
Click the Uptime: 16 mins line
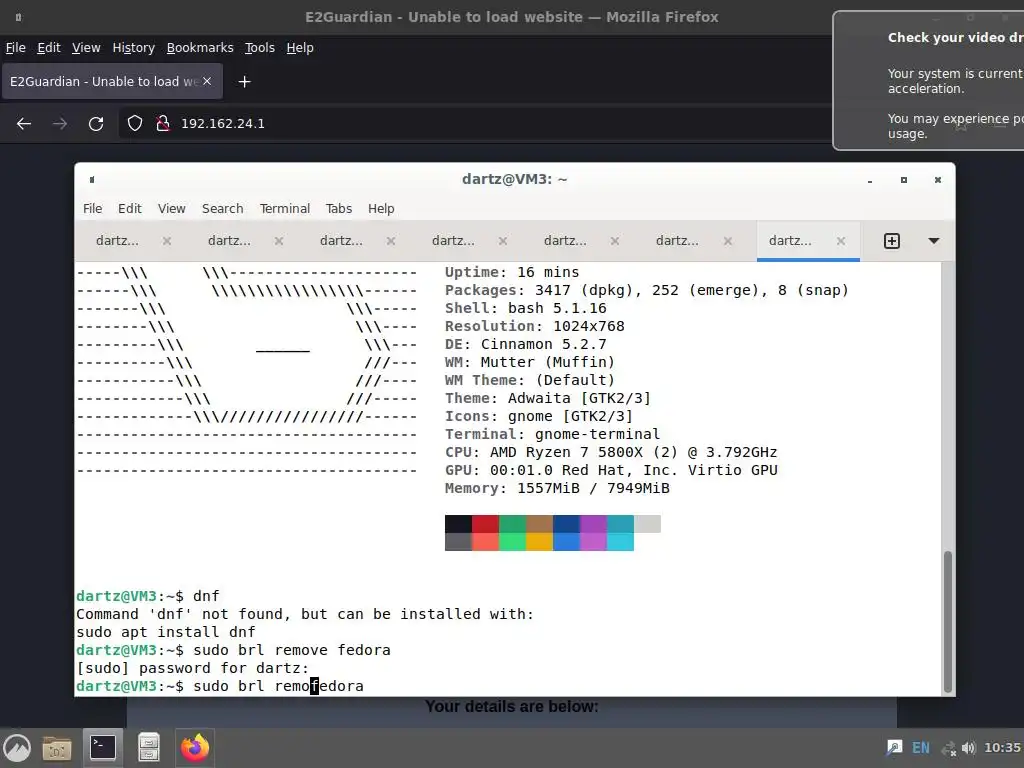tap(512, 272)
